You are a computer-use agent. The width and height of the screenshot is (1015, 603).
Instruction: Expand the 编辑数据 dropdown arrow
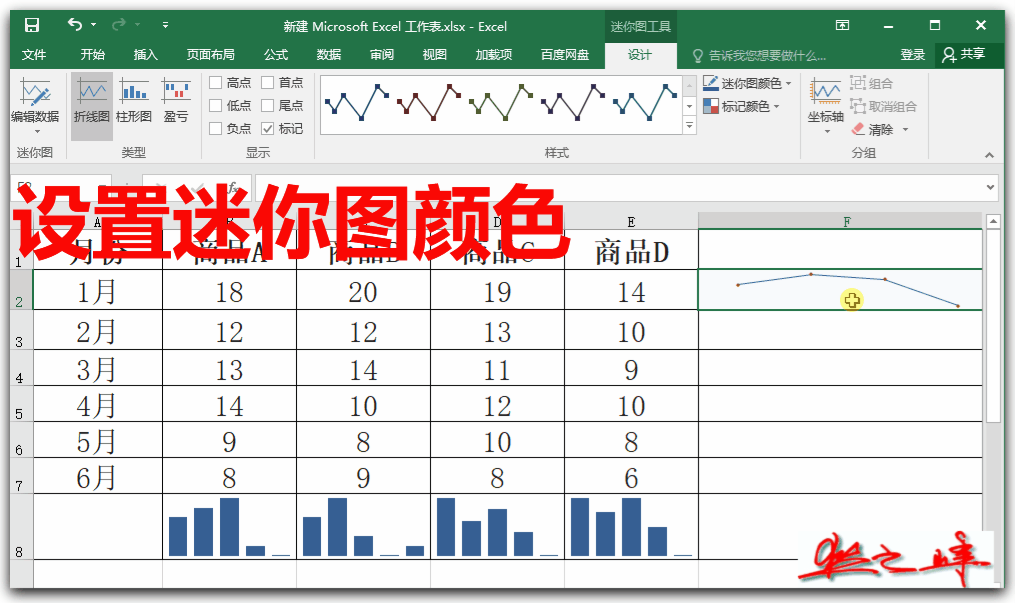pos(37,131)
